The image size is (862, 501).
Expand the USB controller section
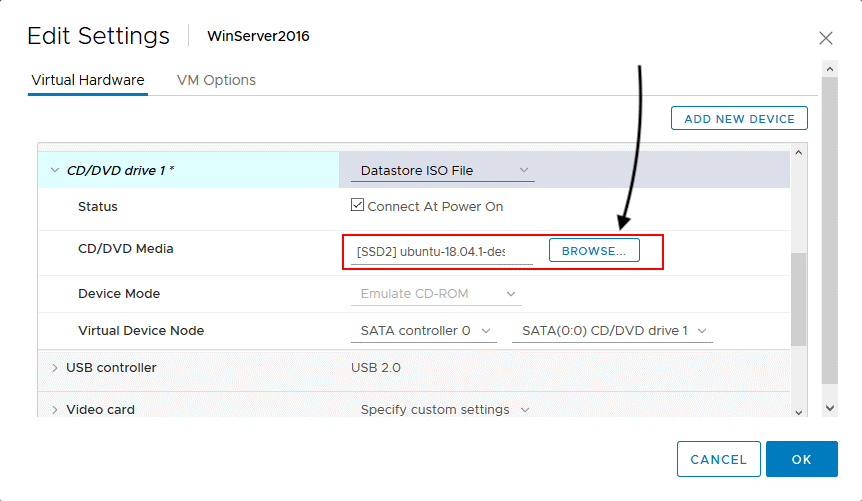pyautogui.click(x=54, y=368)
